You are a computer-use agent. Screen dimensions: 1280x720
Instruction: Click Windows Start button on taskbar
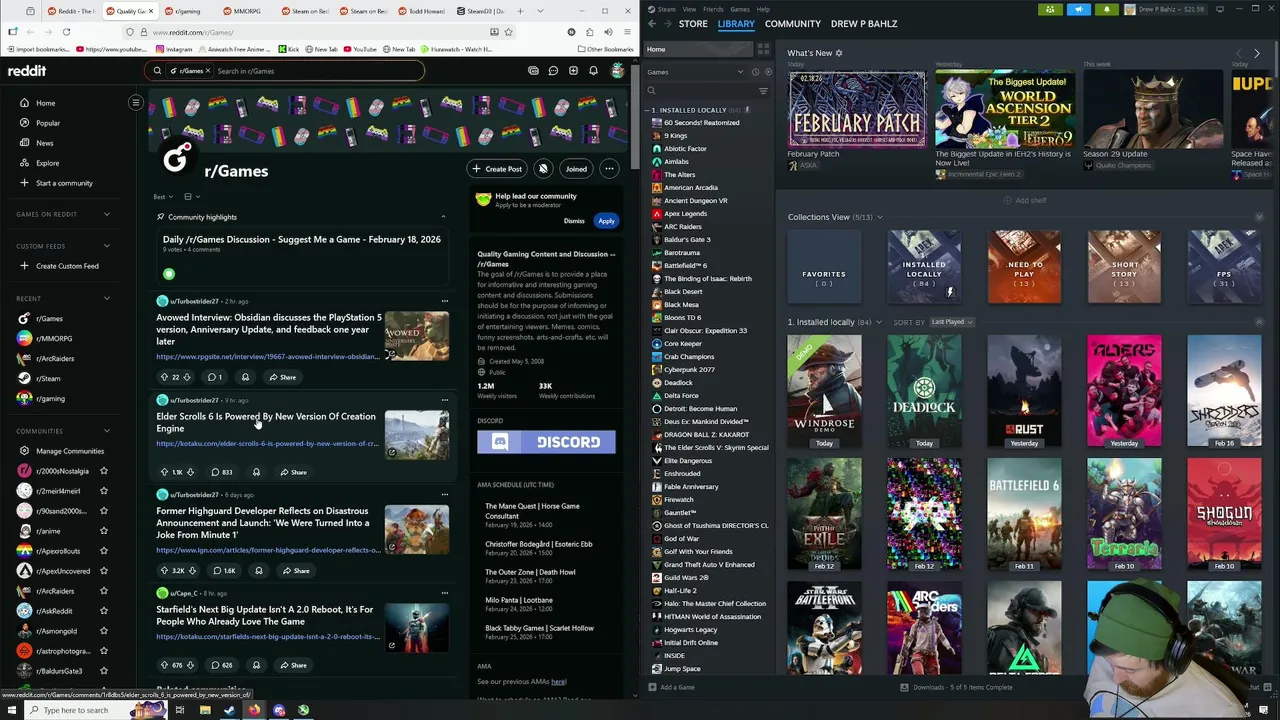12,710
